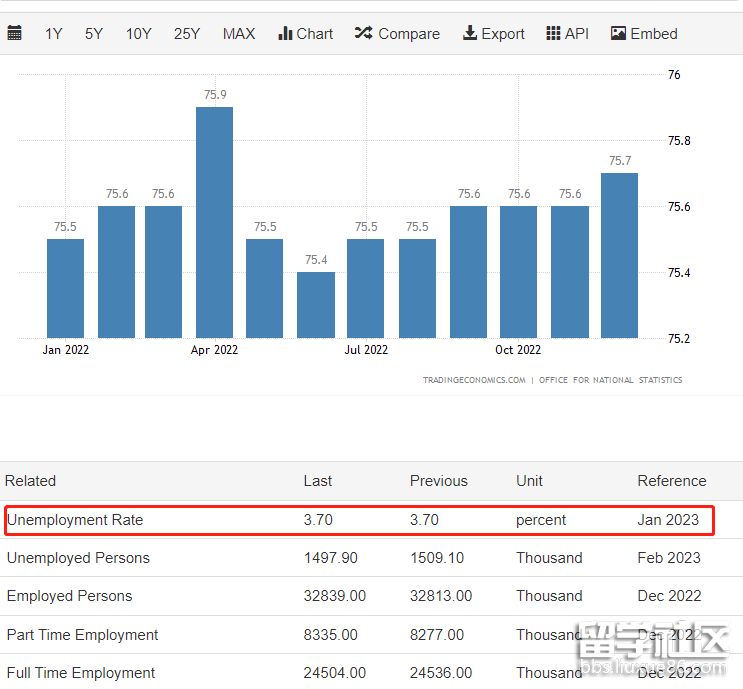The width and height of the screenshot is (743, 689).
Task: Click the last bar labeled 75.7
Action: [x=619, y=255]
